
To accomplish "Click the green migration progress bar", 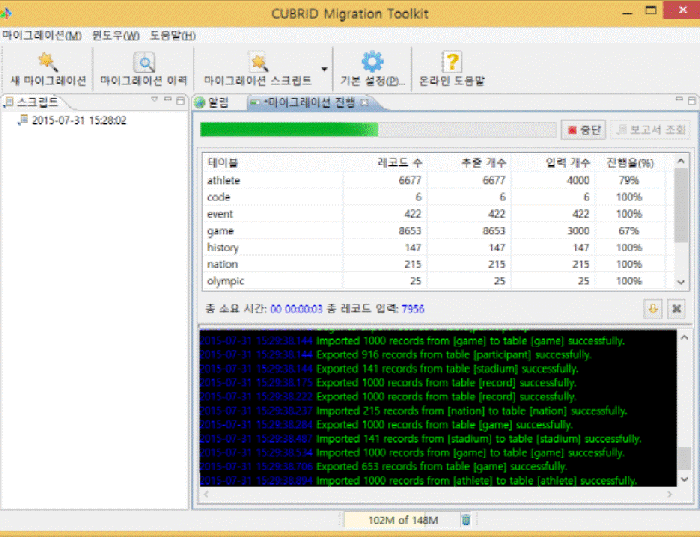I will [x=290, y=130].
